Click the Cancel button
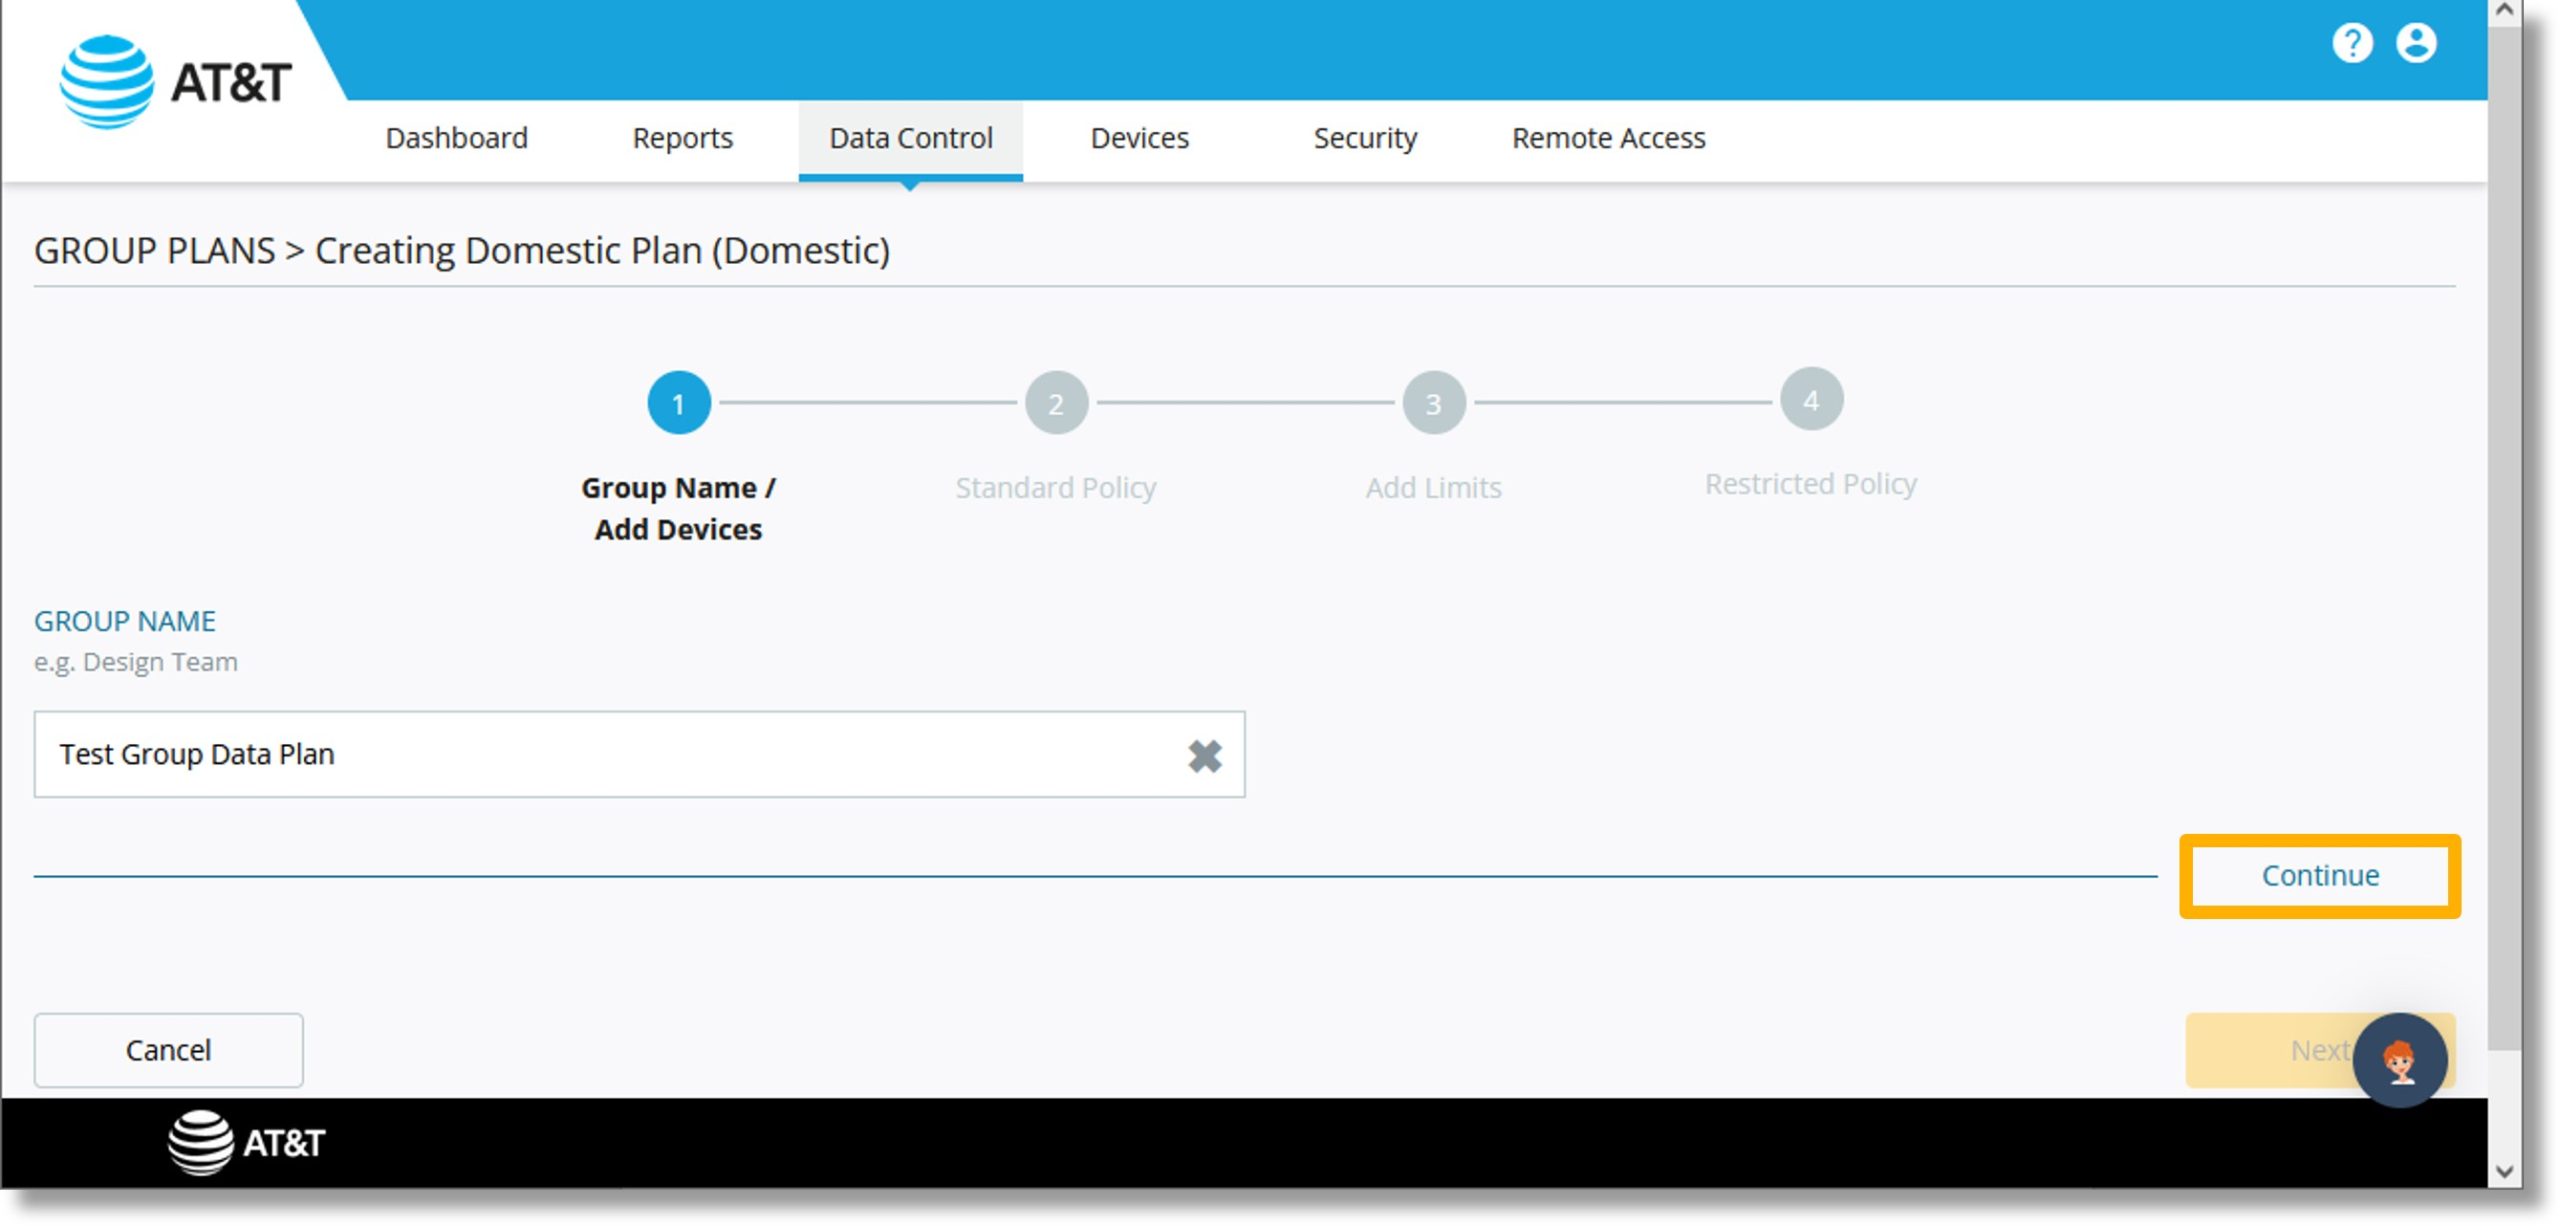2560x1226 pixels. coord(168,1048)
